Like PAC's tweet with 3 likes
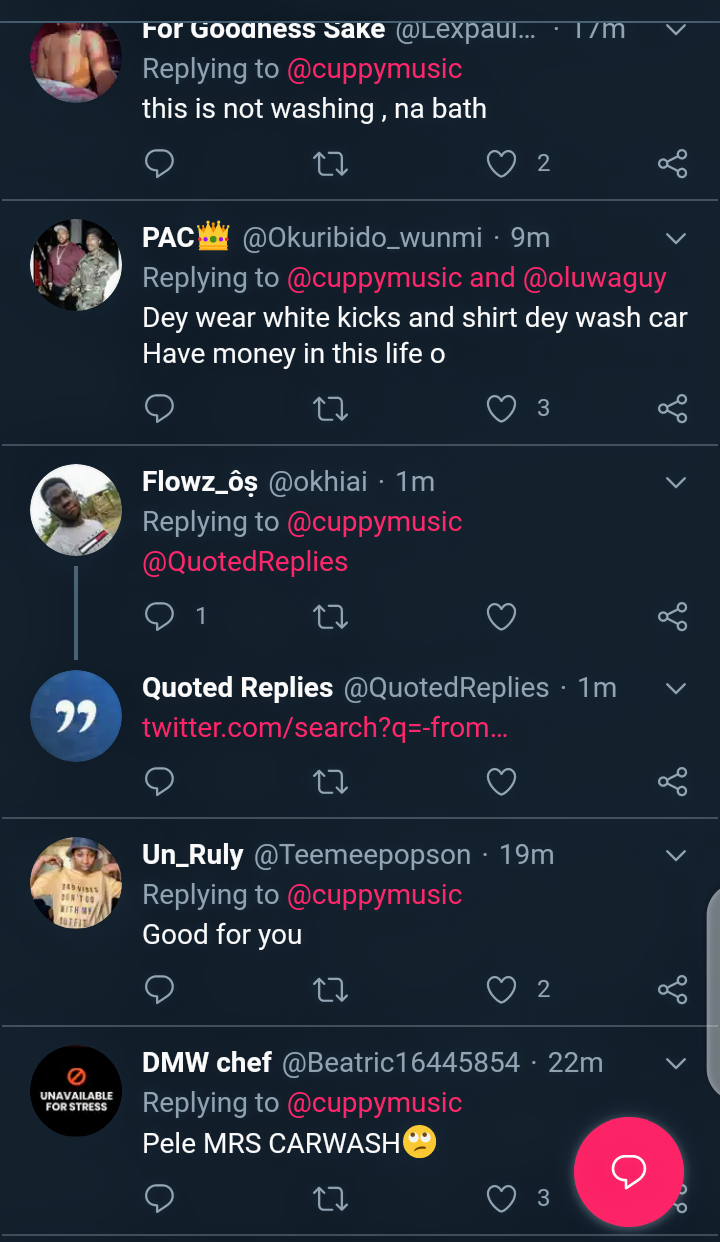Screen dimensions: 720x1242 501,408
